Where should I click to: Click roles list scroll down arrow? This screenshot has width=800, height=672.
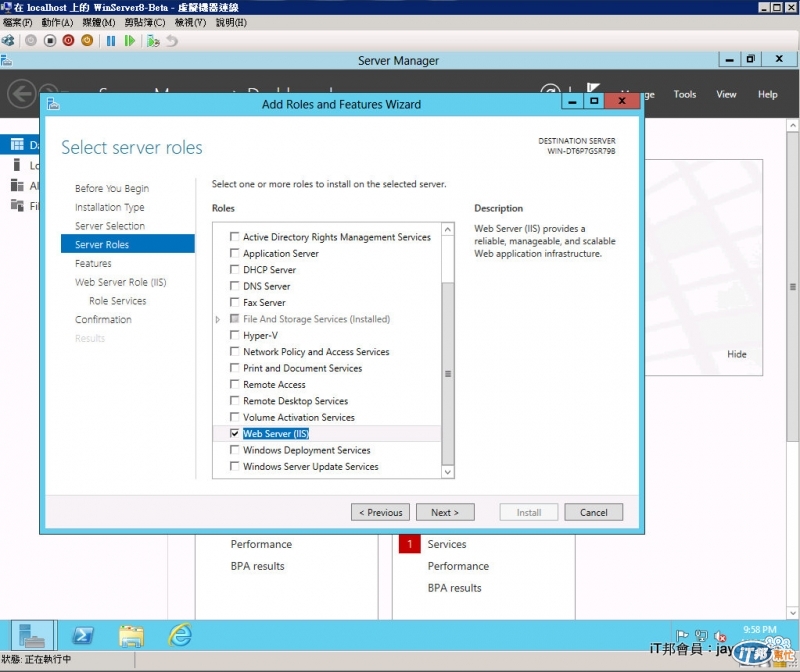coord(447,472)
